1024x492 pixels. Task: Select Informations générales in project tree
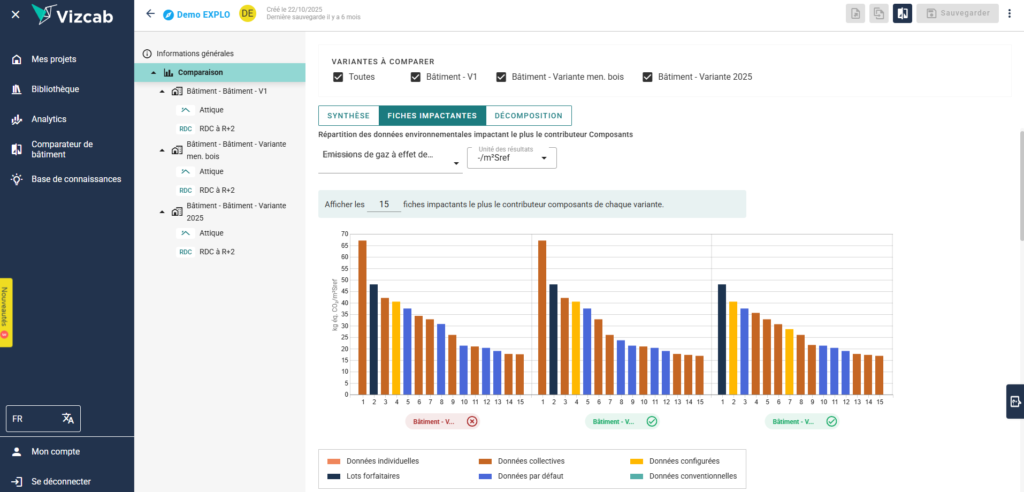pos(194,53)
